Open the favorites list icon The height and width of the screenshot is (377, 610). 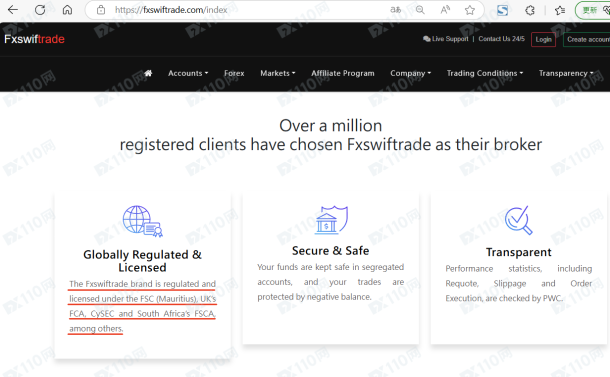pos(560,10)
